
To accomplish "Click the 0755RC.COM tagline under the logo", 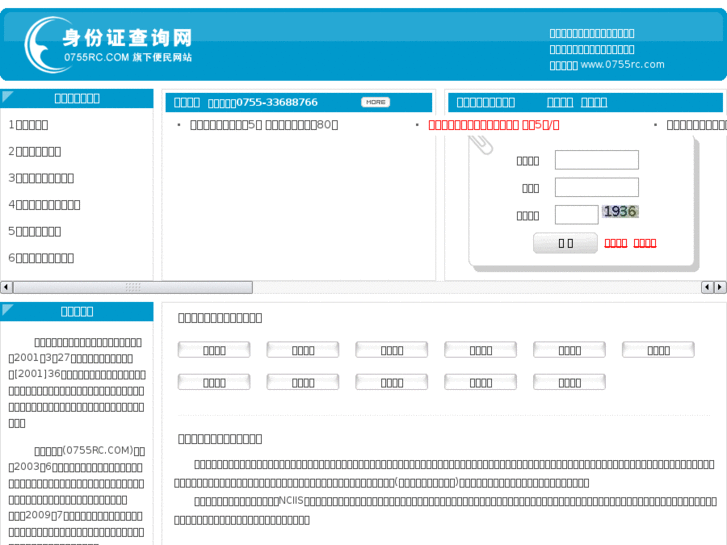I will 128,58.
